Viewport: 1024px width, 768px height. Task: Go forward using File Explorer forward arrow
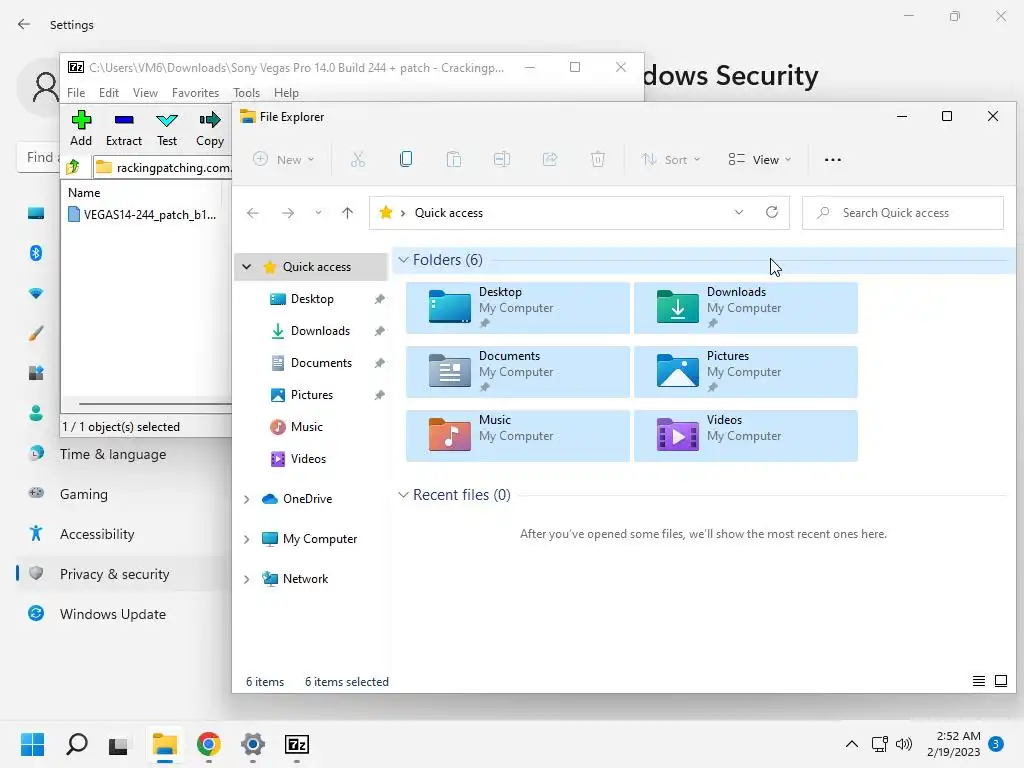coord(287,213)
